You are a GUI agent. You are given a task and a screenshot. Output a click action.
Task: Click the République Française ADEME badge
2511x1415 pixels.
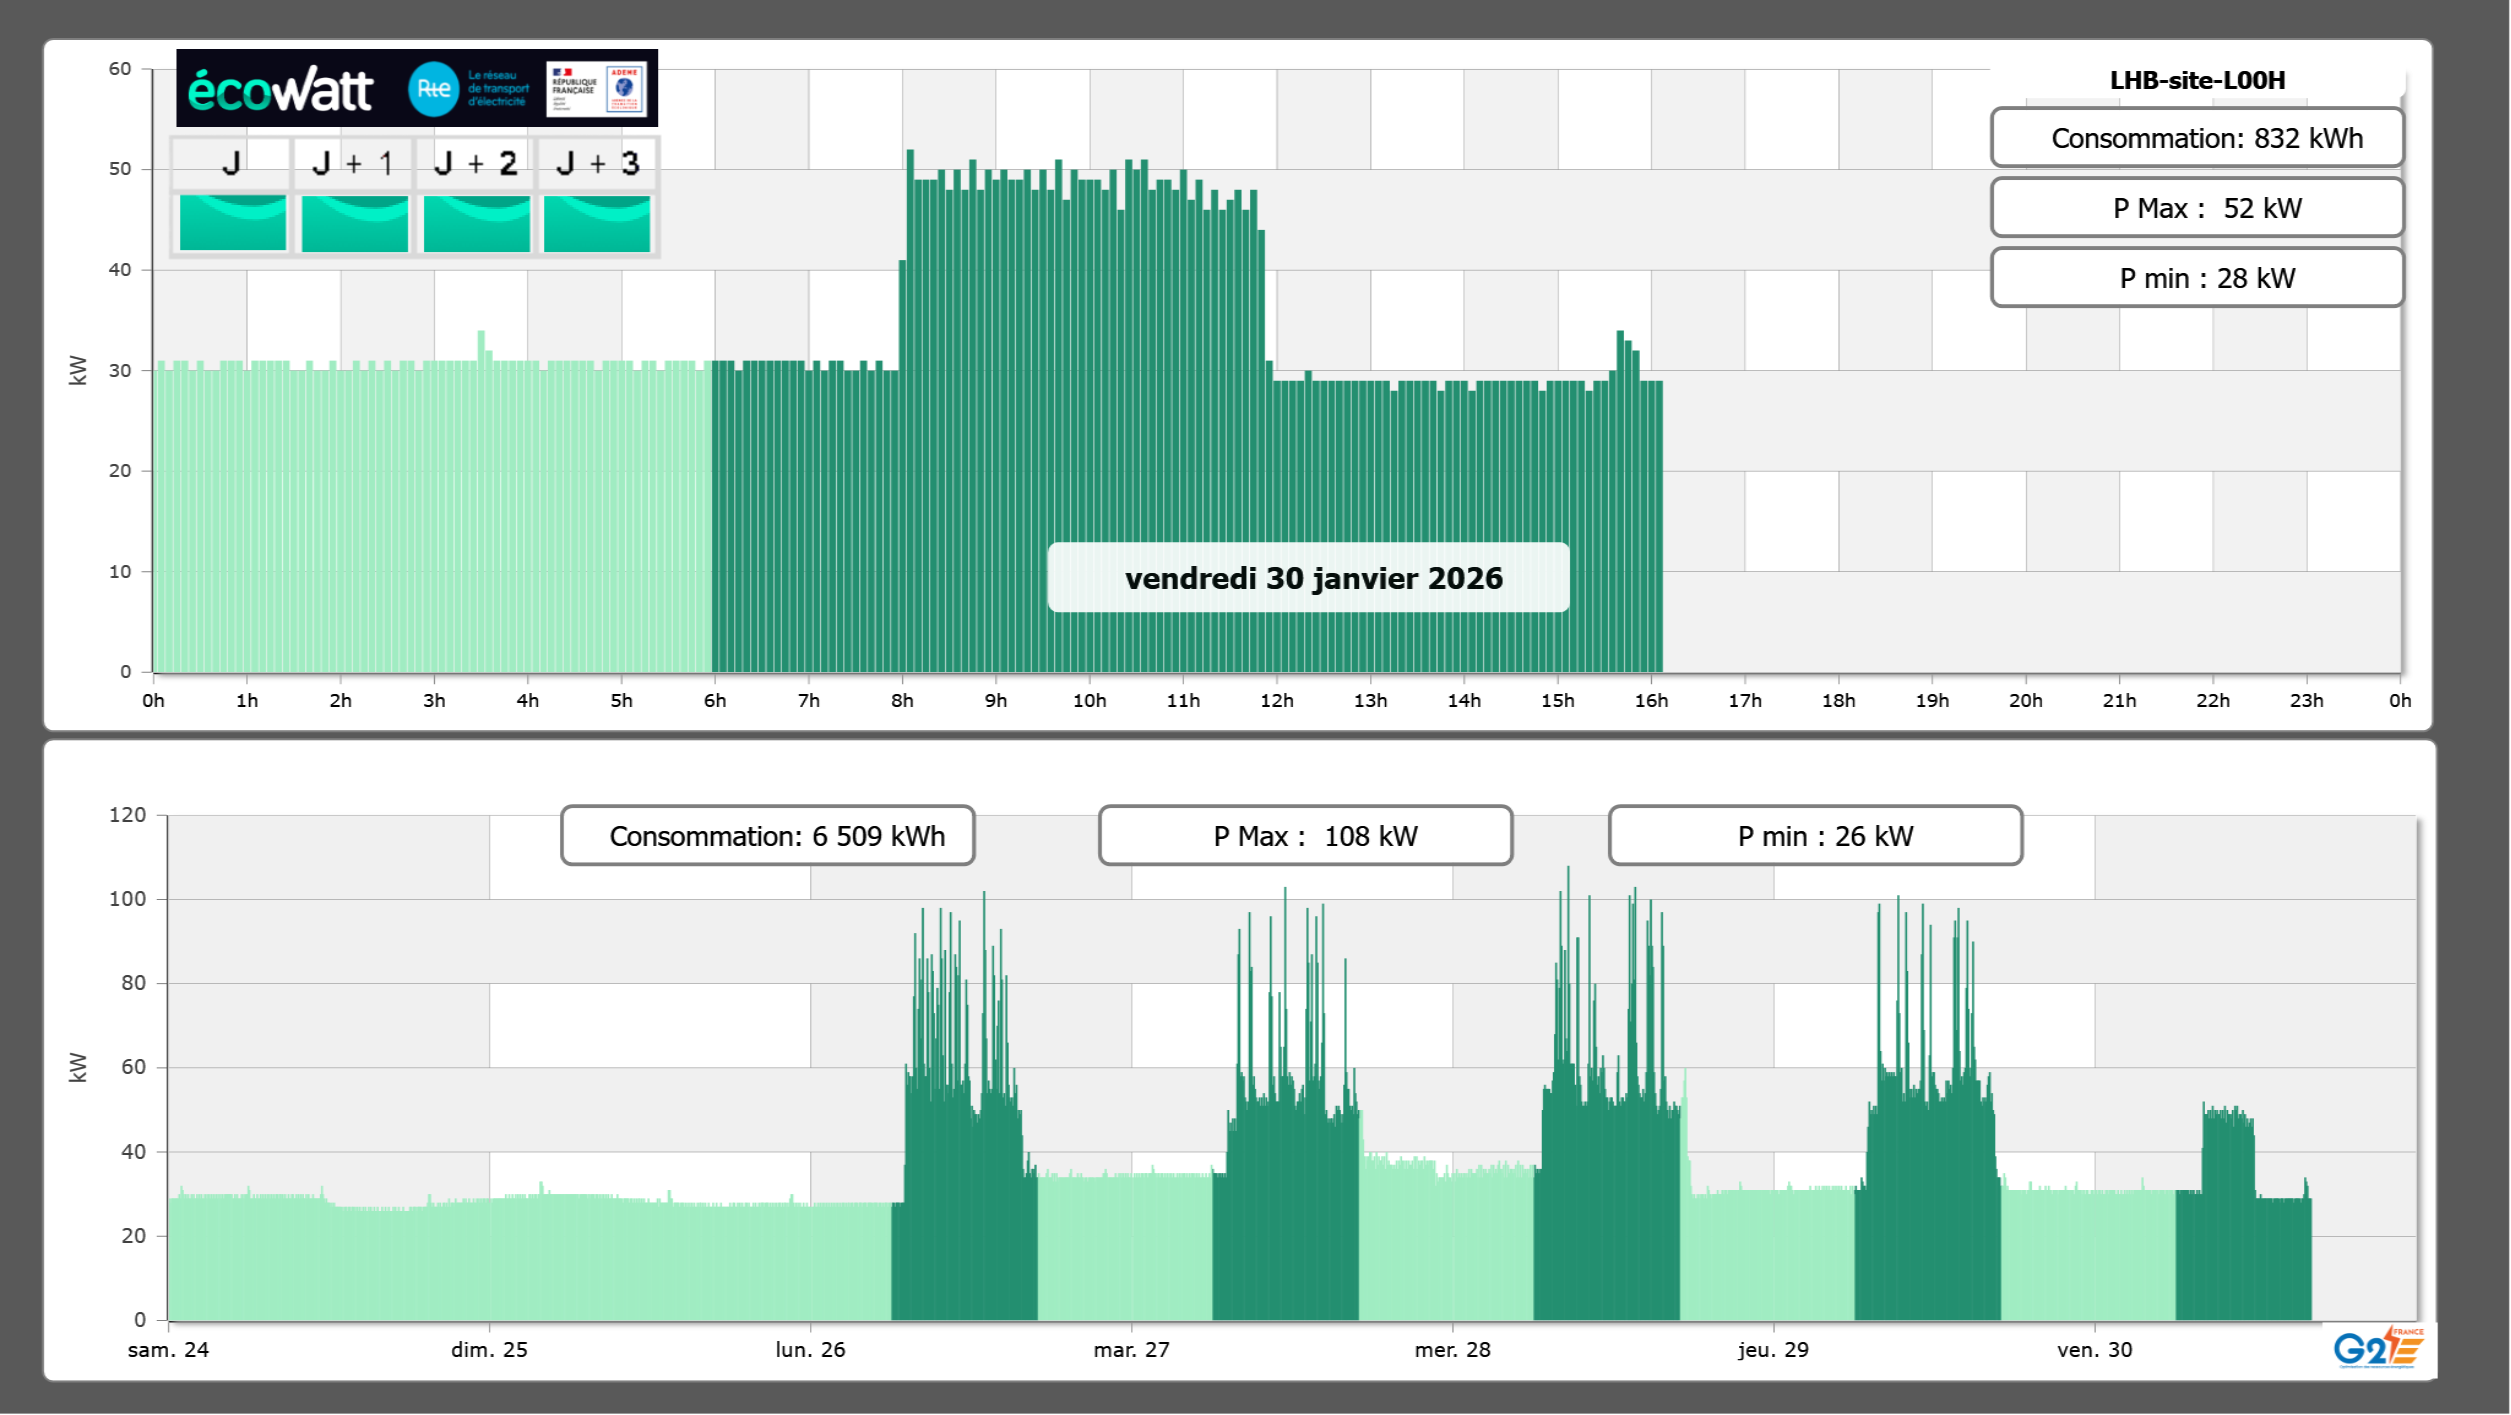coord(596,89)
